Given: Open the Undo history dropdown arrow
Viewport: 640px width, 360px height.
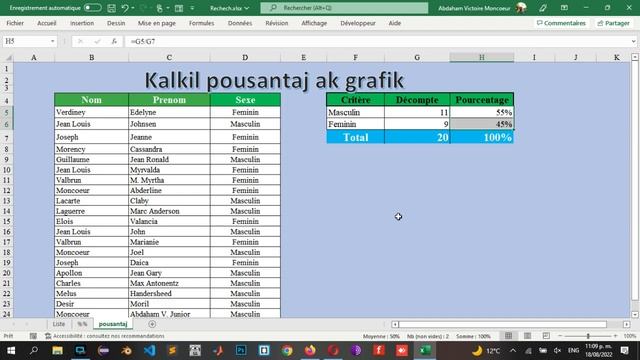Looking at the screenshot, I should point(133,8).
